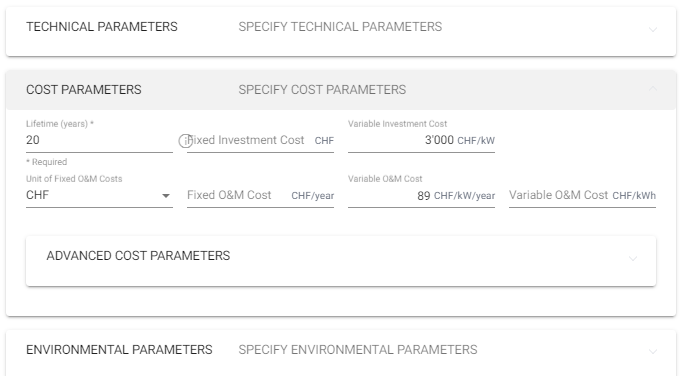
Task: Click the info icon beside Fixed Investment Cost
Action: click(185, 141)
